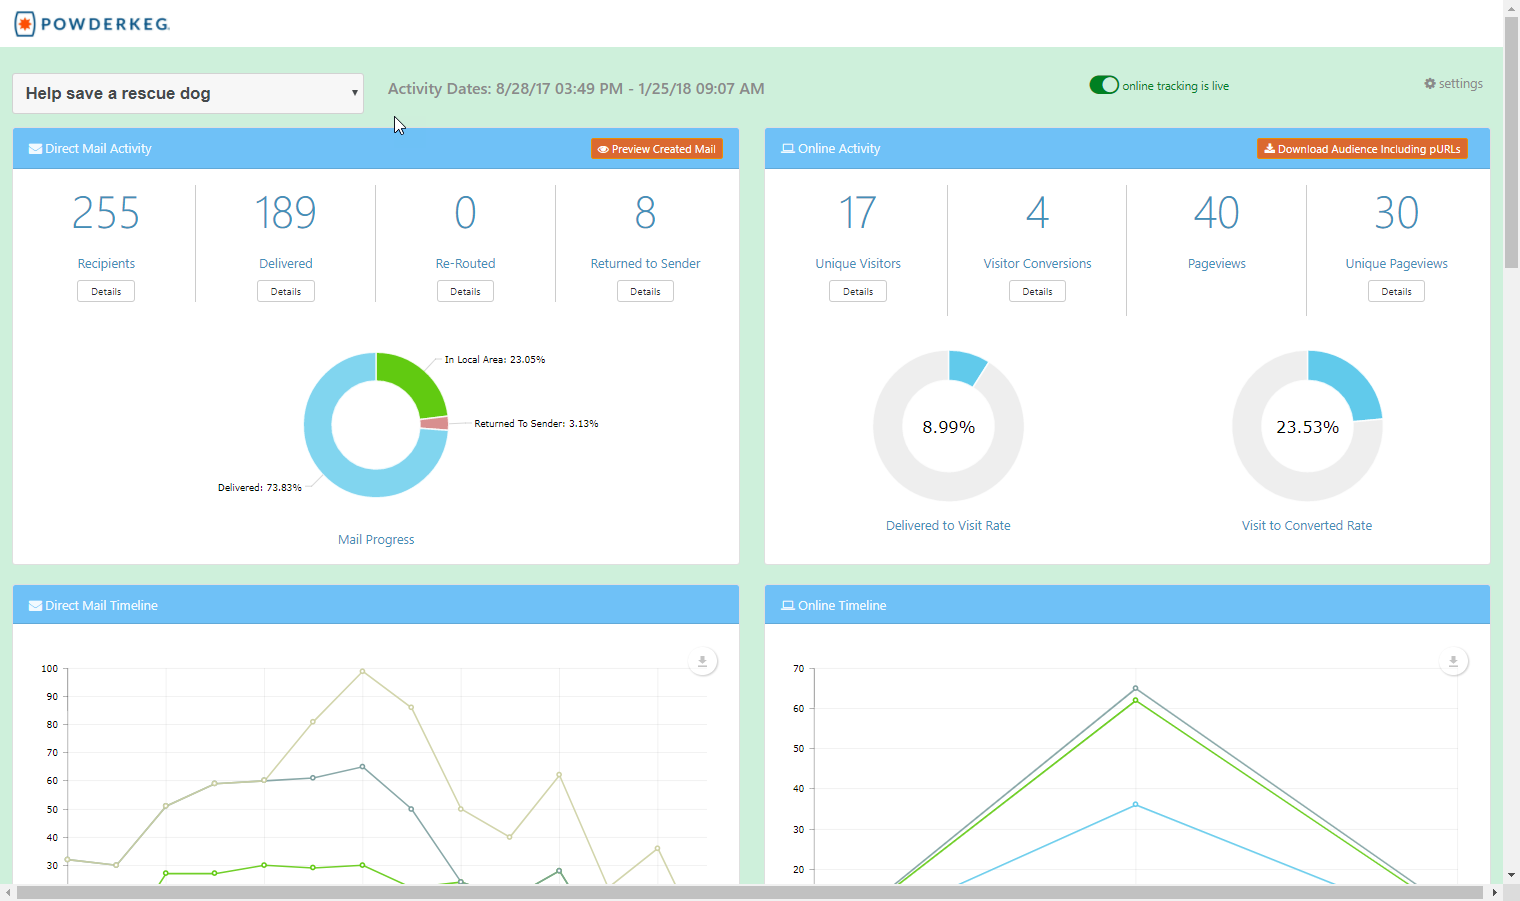Click the peak point at 100 in mail timeline
The height and width of the screenshot is (901, 1520).
click(x=362, y=671)
